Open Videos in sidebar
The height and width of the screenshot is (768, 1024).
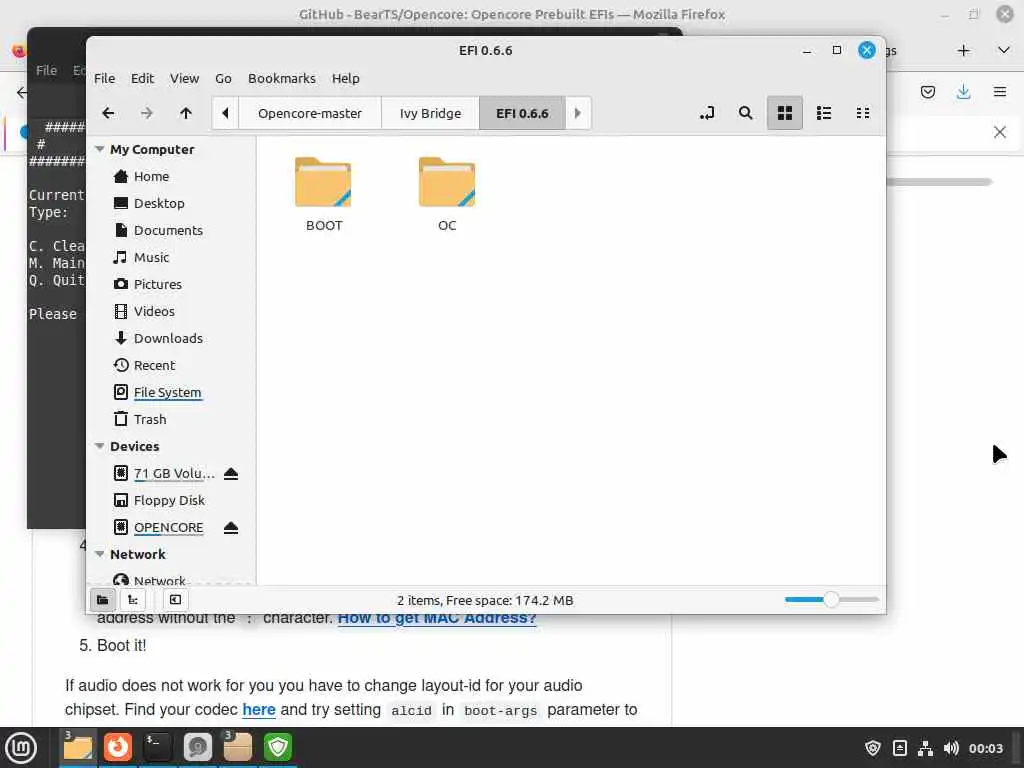click(x=154, y=312)
